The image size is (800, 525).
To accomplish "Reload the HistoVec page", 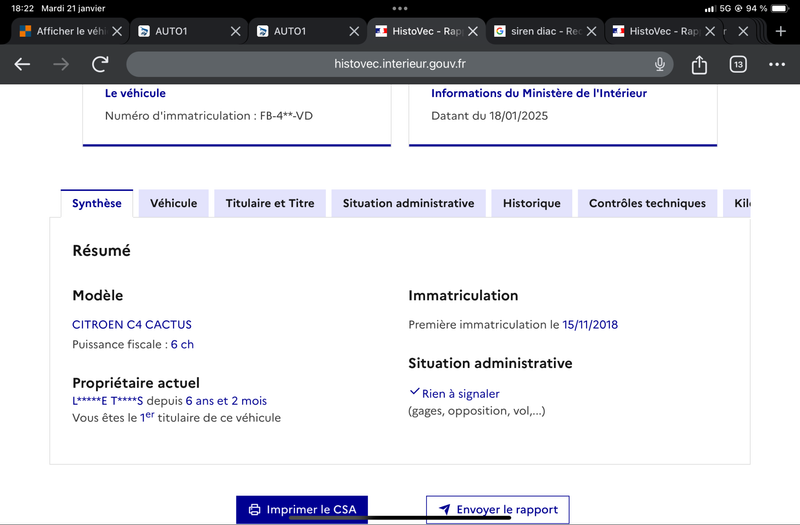I will 100,64.
